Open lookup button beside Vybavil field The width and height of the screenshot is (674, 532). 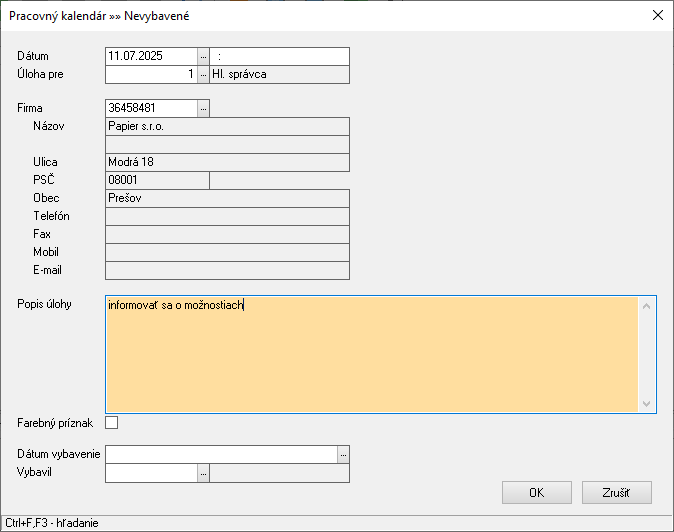[x=203, y=472]
